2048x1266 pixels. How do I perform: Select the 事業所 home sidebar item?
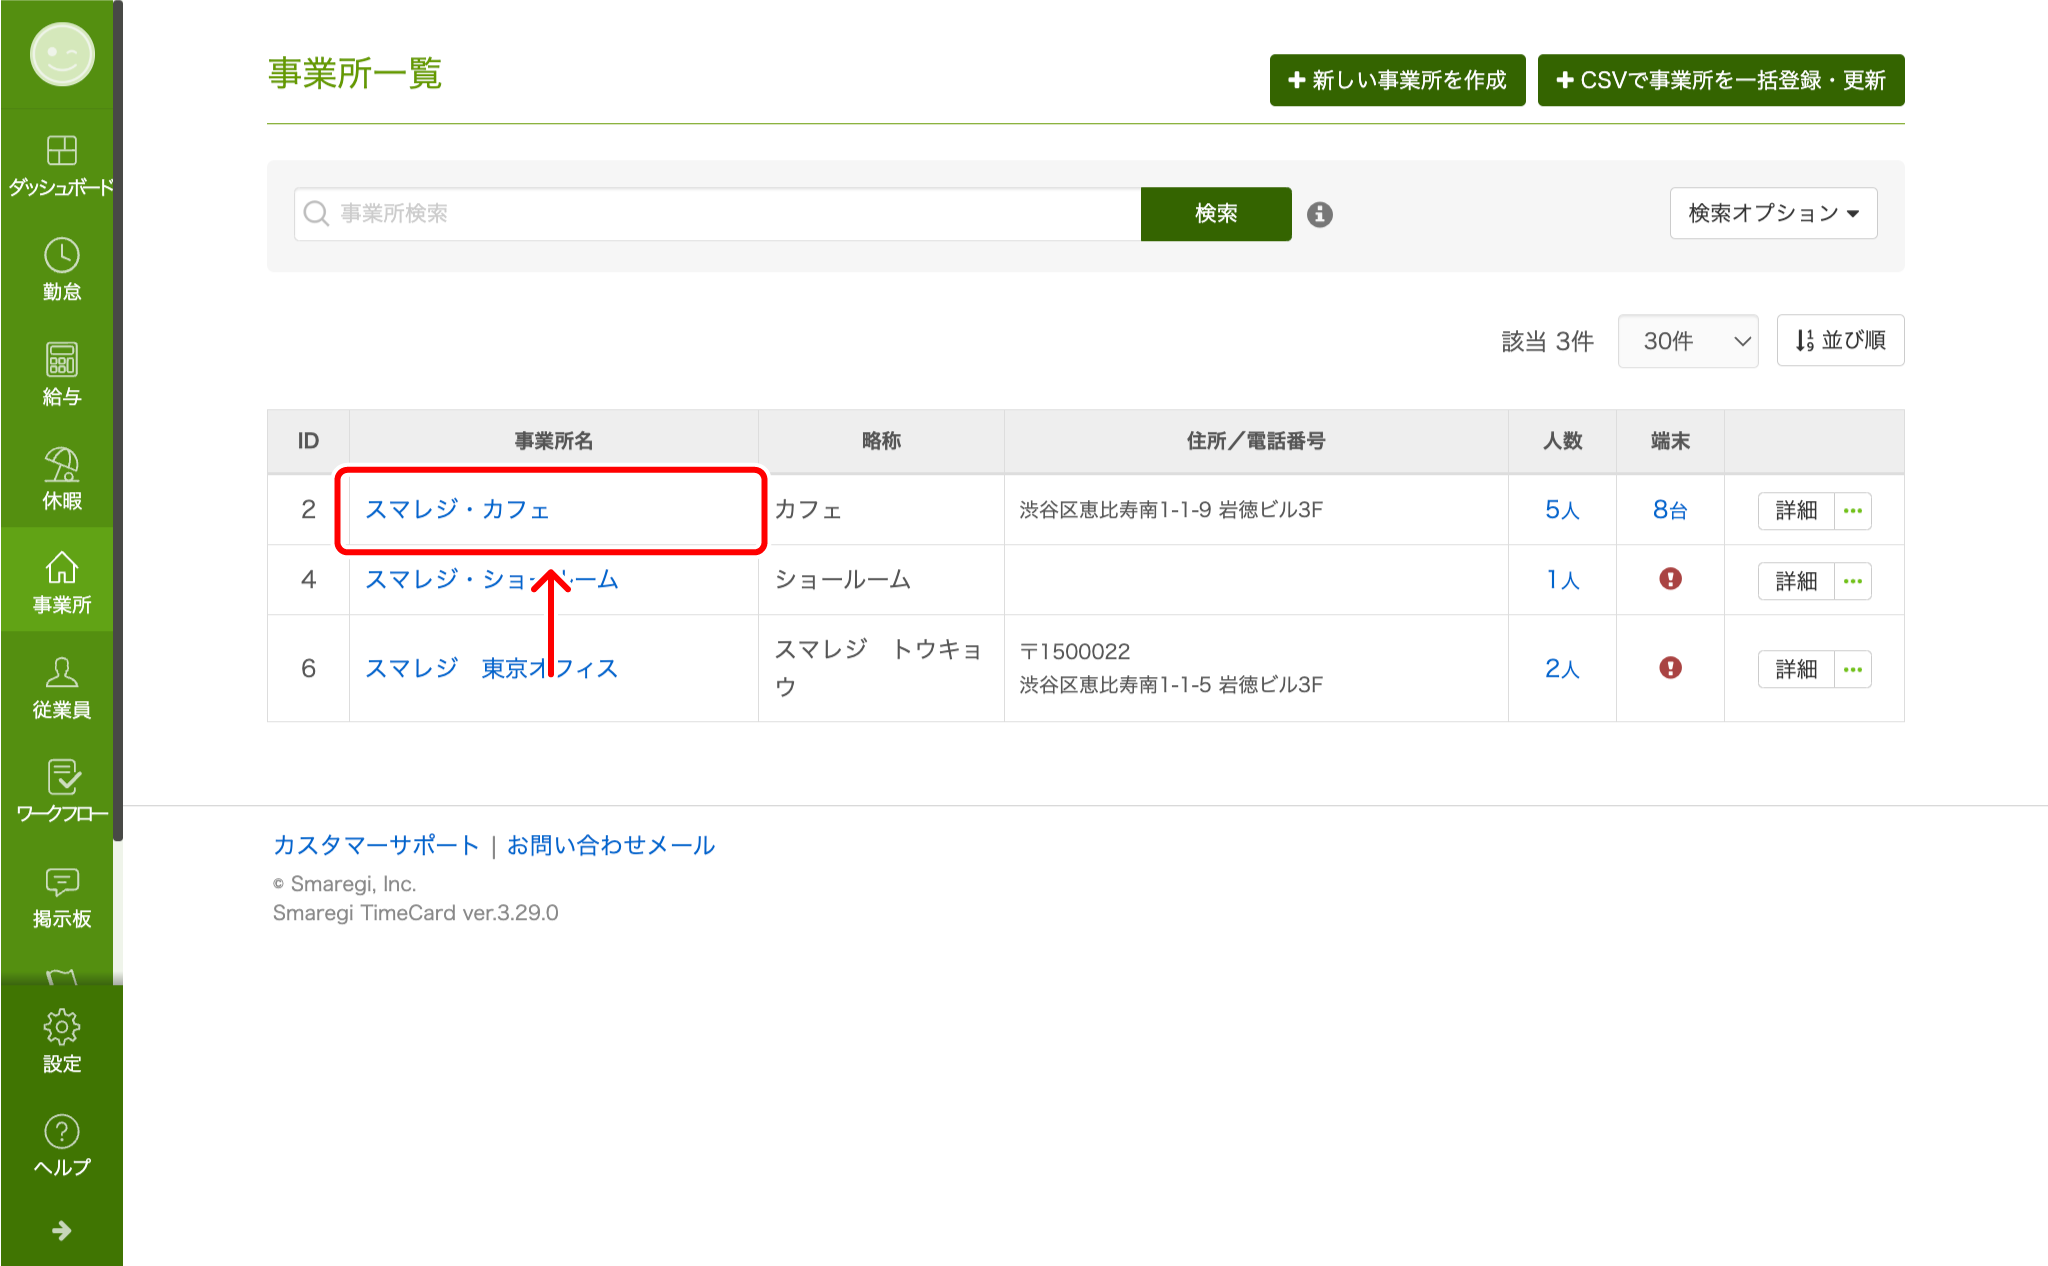click(62, 582)
